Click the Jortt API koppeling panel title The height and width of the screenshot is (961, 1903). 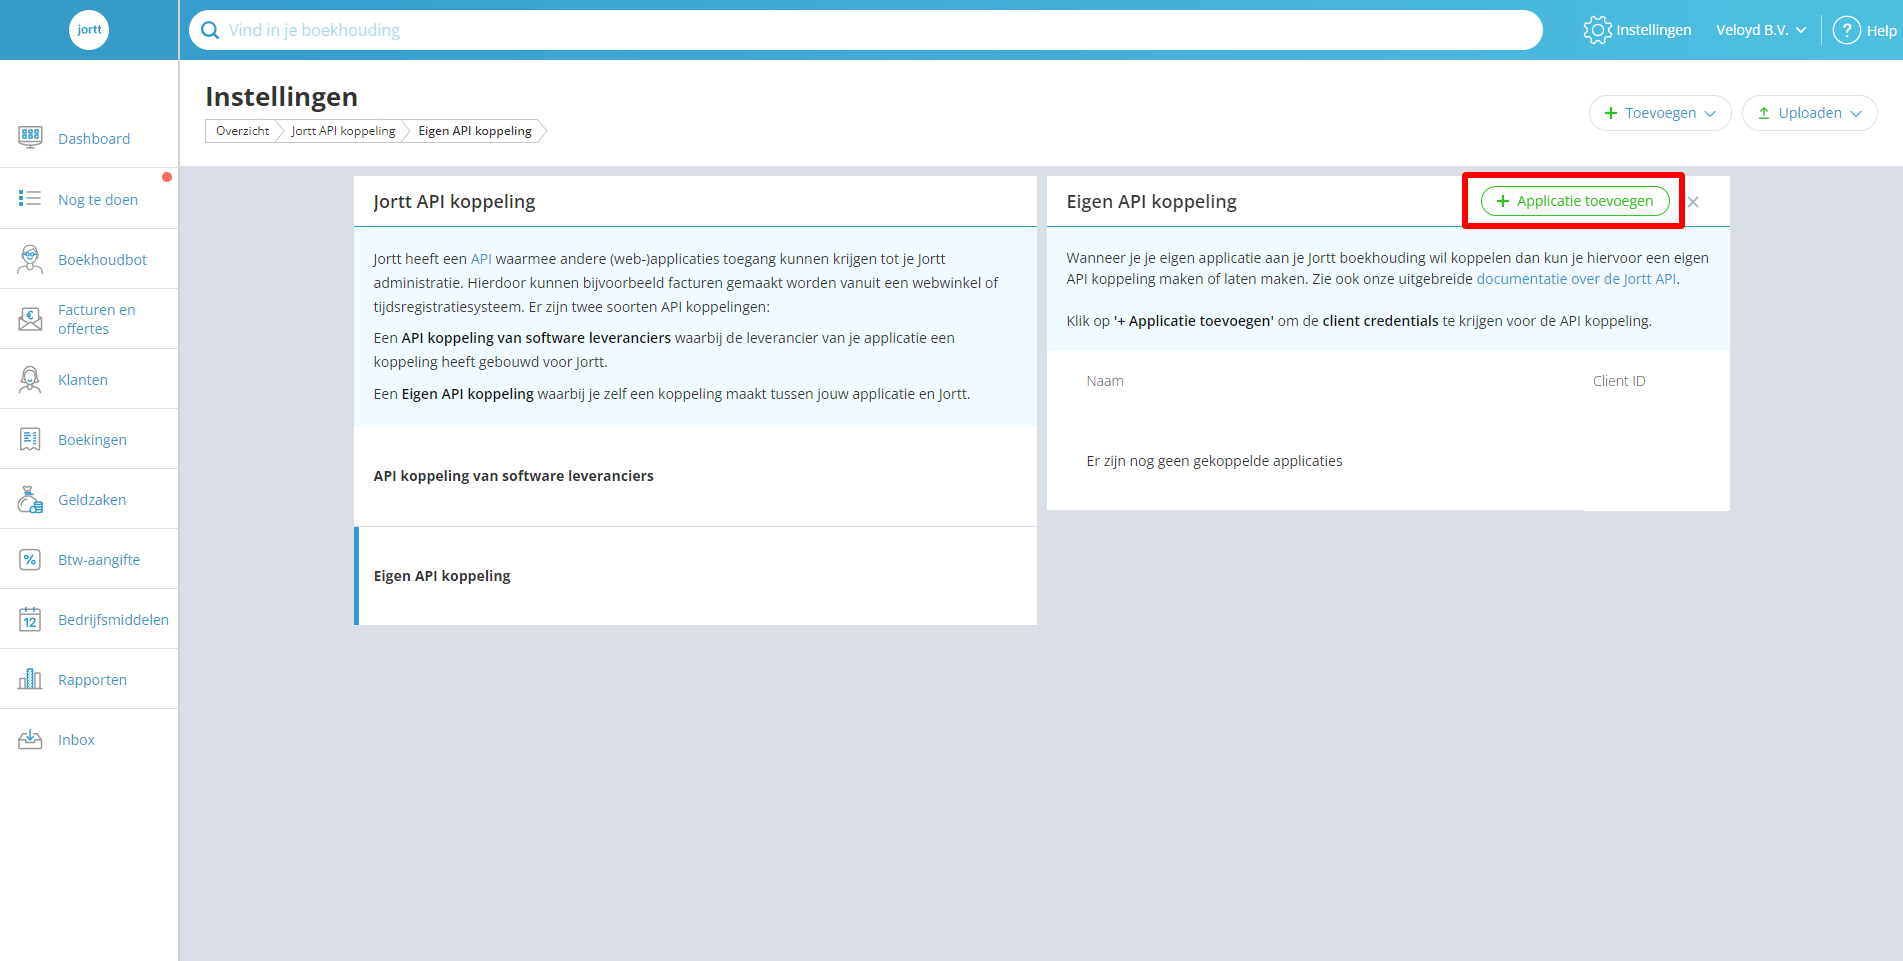[x=454, y=202]
